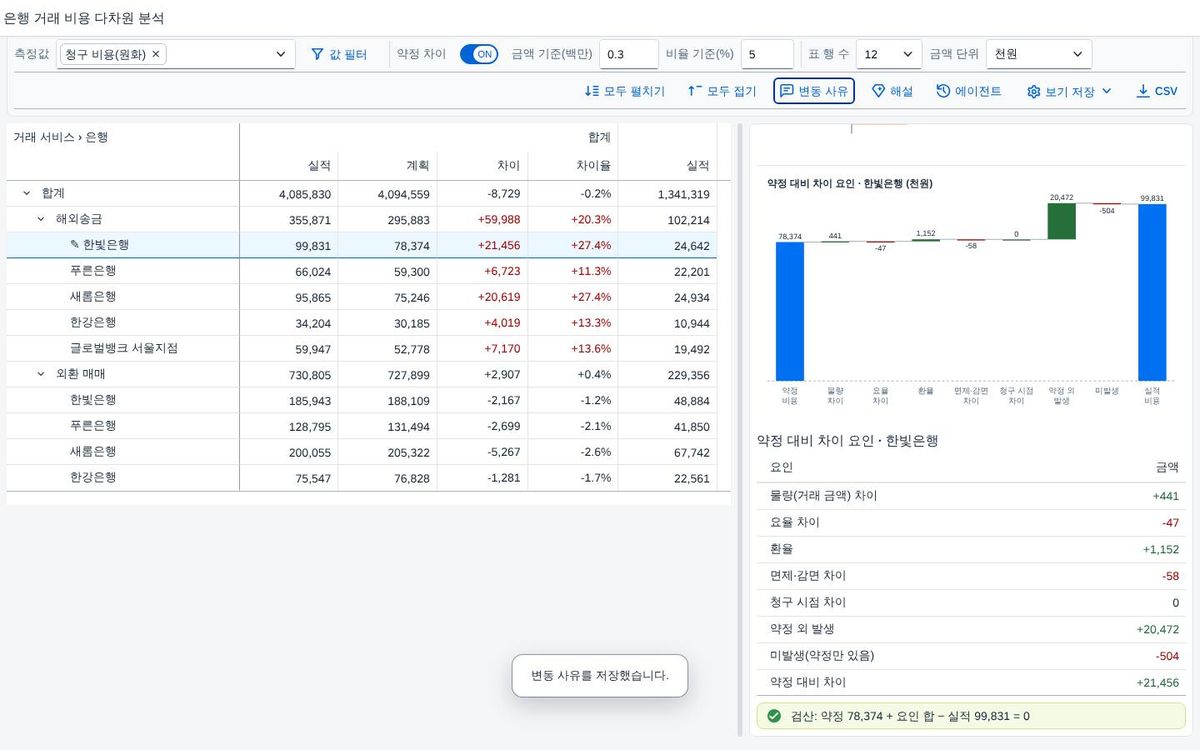The height and width of the screenshot is (750, 1200).
Task: Click the pencil icon beside 한빛은행
Action: pos(74,245)
